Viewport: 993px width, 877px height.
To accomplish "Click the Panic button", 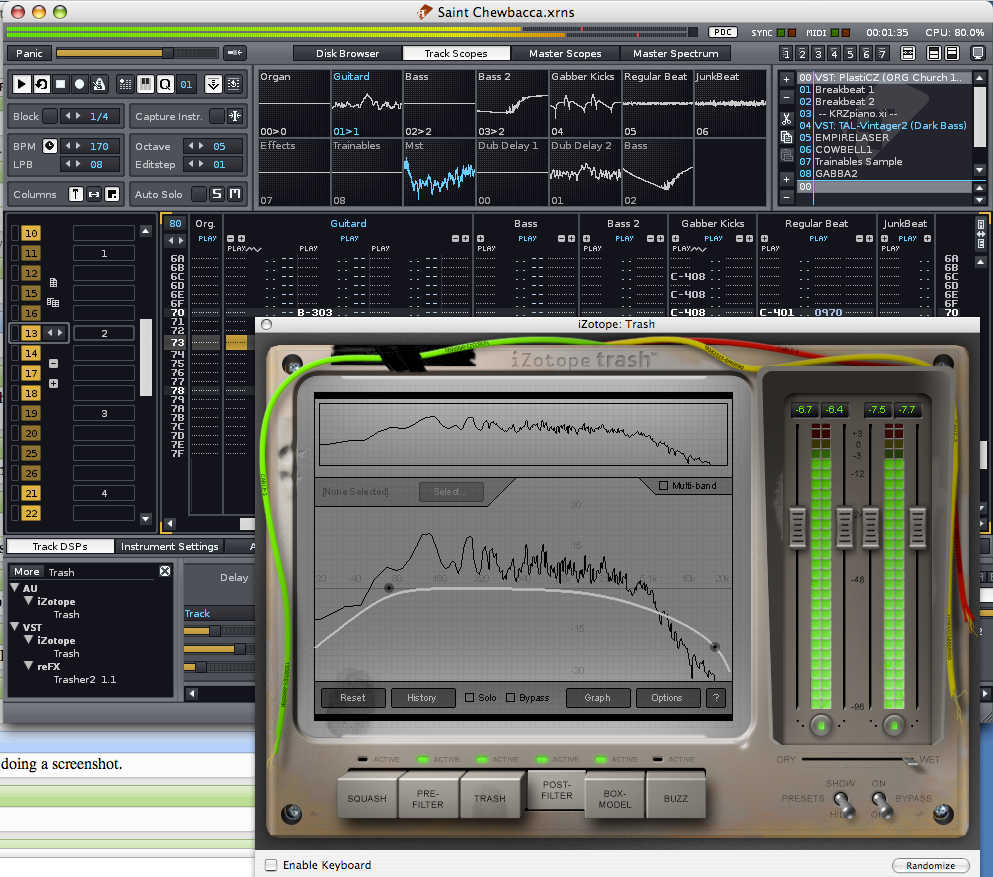I will click(x=29, y=53).
